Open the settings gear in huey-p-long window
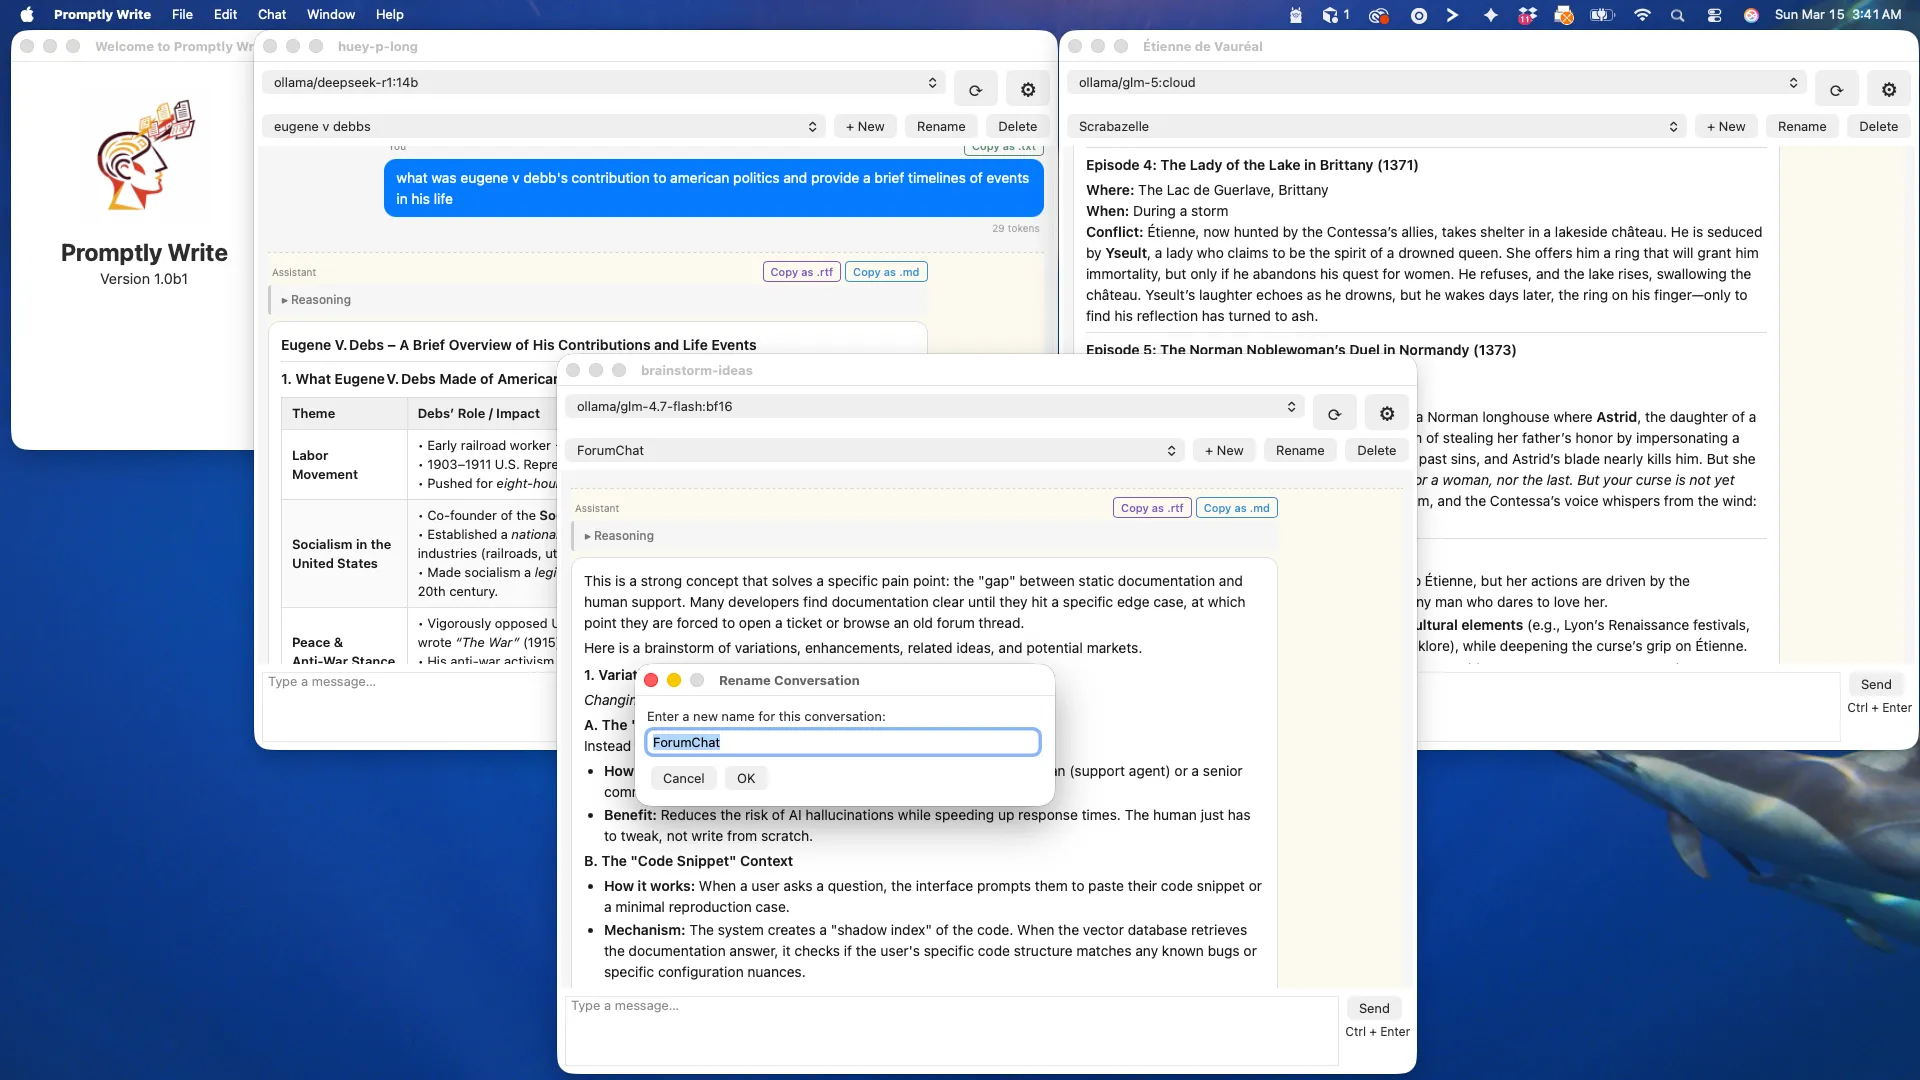Image resolution: width=1920 pixels, height=1080 pixels. (1028, 89)
